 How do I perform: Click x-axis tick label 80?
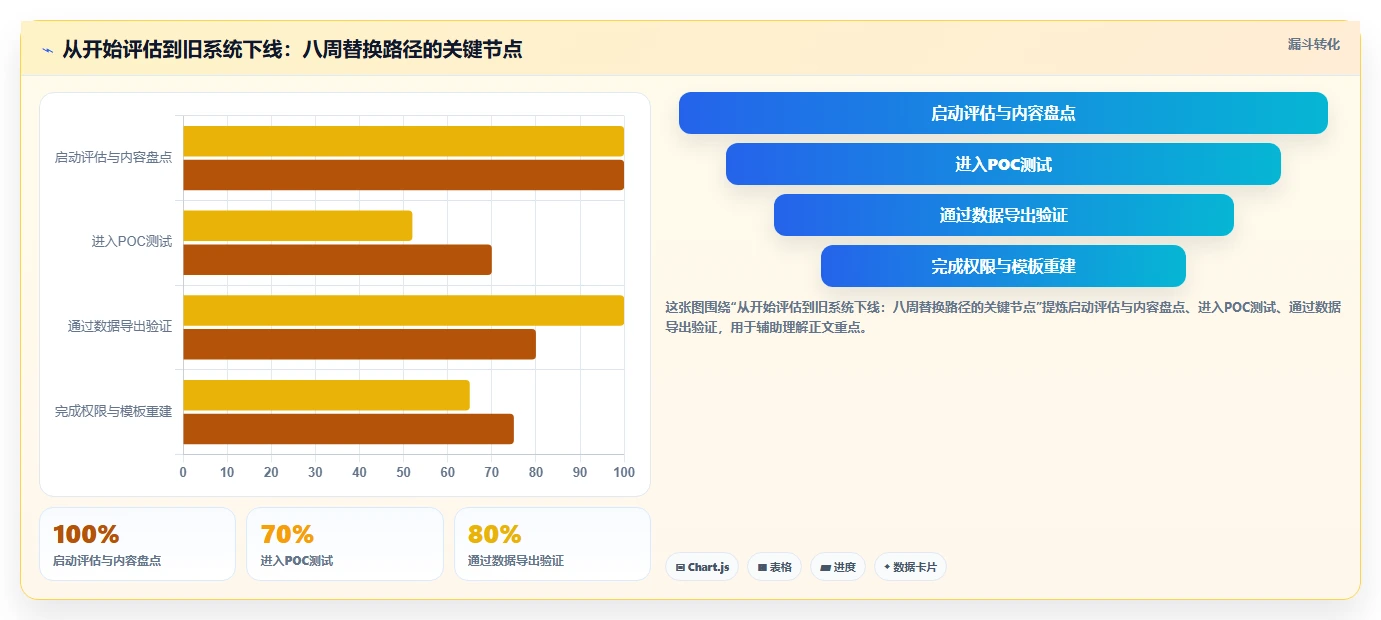tap(535, 472)
